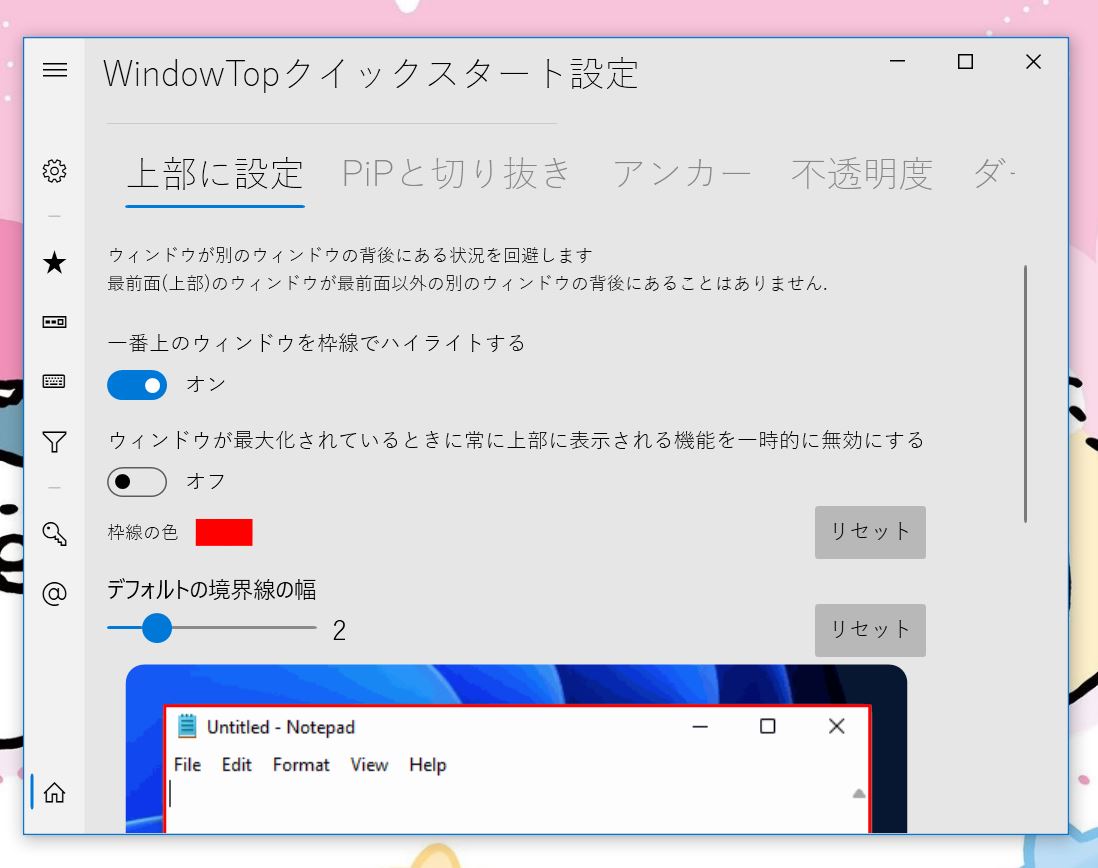This screenshot has width=1098, height=868.
Task: Open the red 枠線の色 color swatch
Action: tap(224, 532)
